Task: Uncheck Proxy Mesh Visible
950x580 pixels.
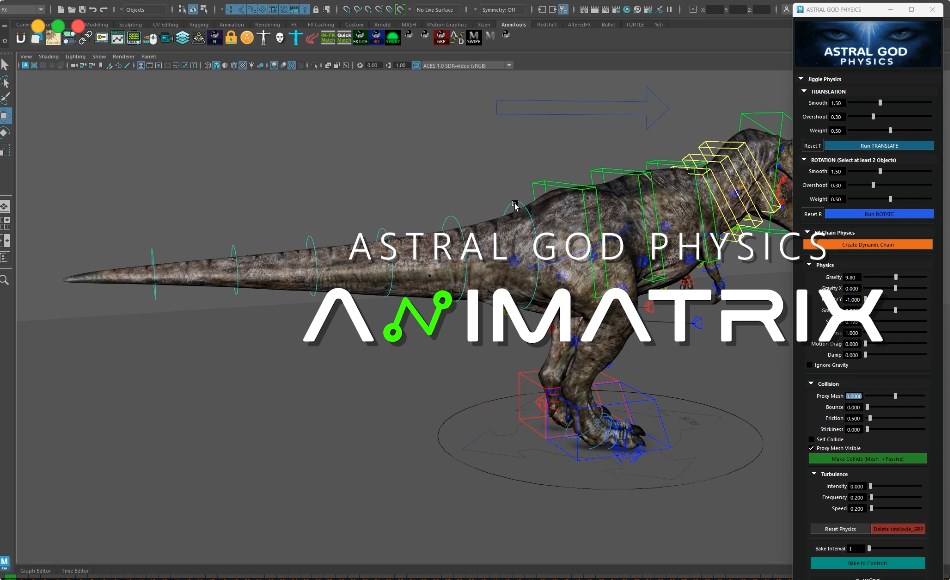Action: (811, 448)
